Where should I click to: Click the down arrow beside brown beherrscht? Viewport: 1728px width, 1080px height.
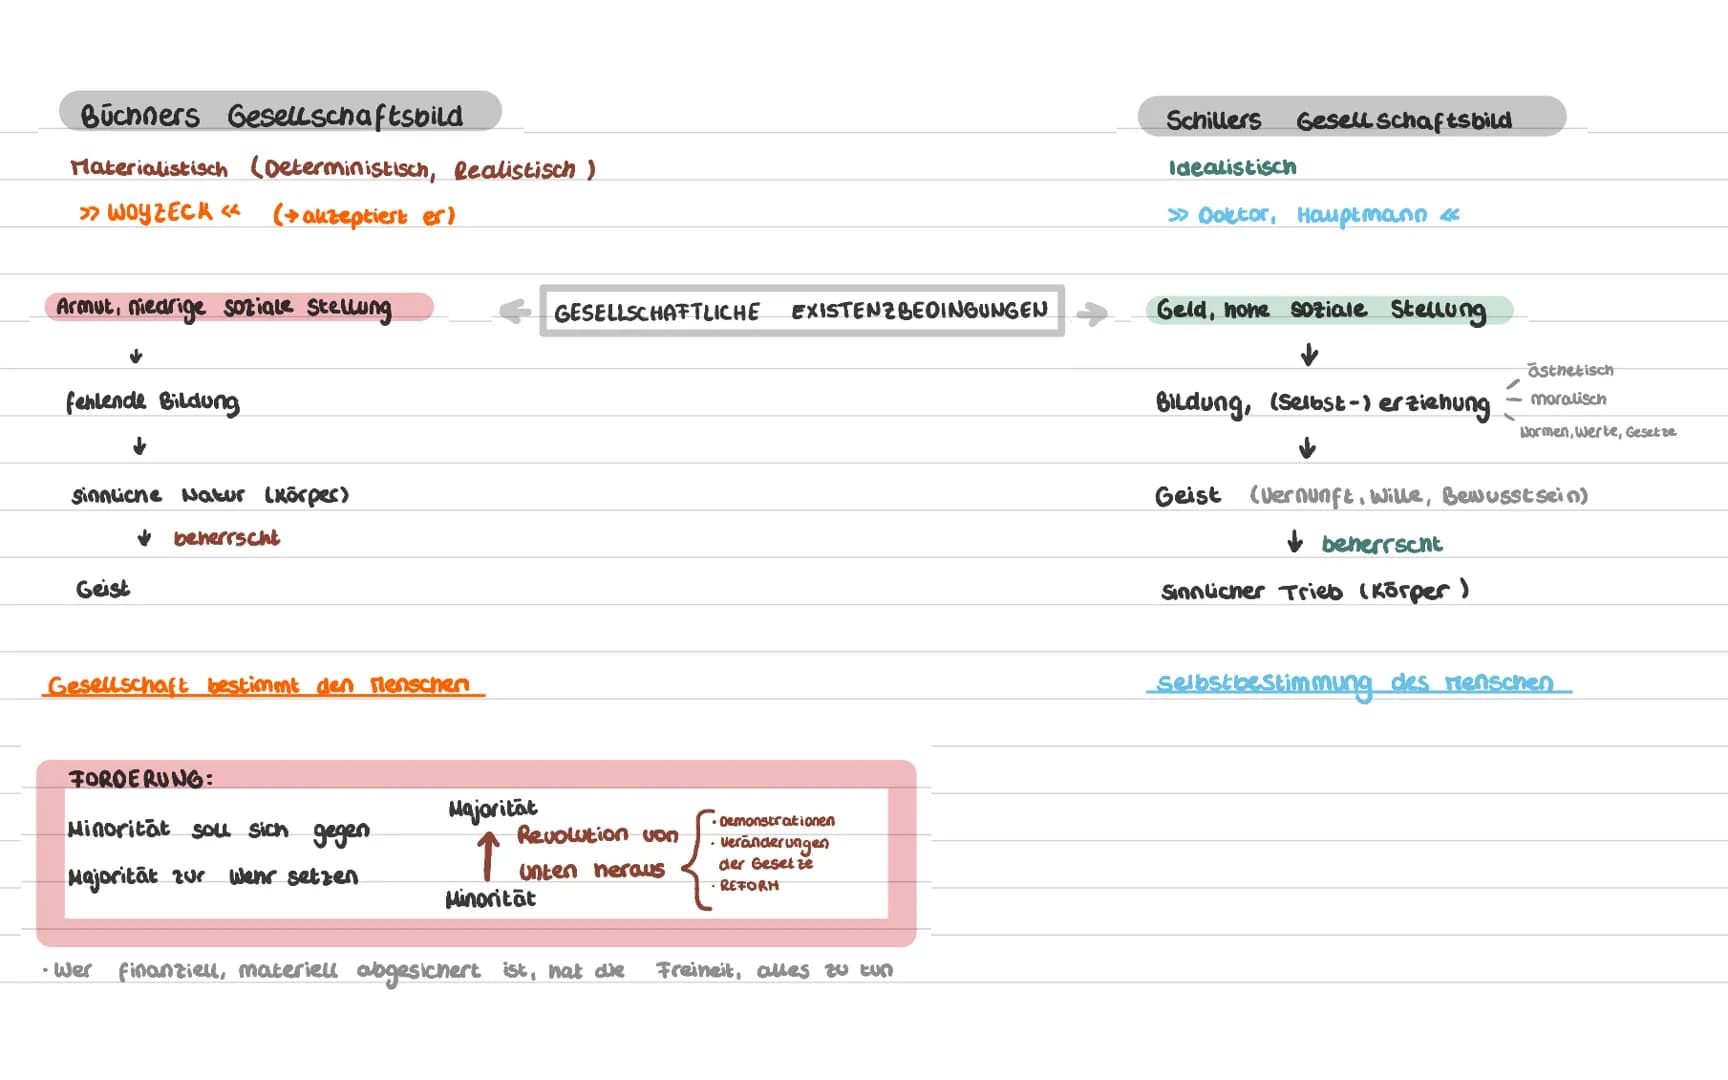(144, 538)
